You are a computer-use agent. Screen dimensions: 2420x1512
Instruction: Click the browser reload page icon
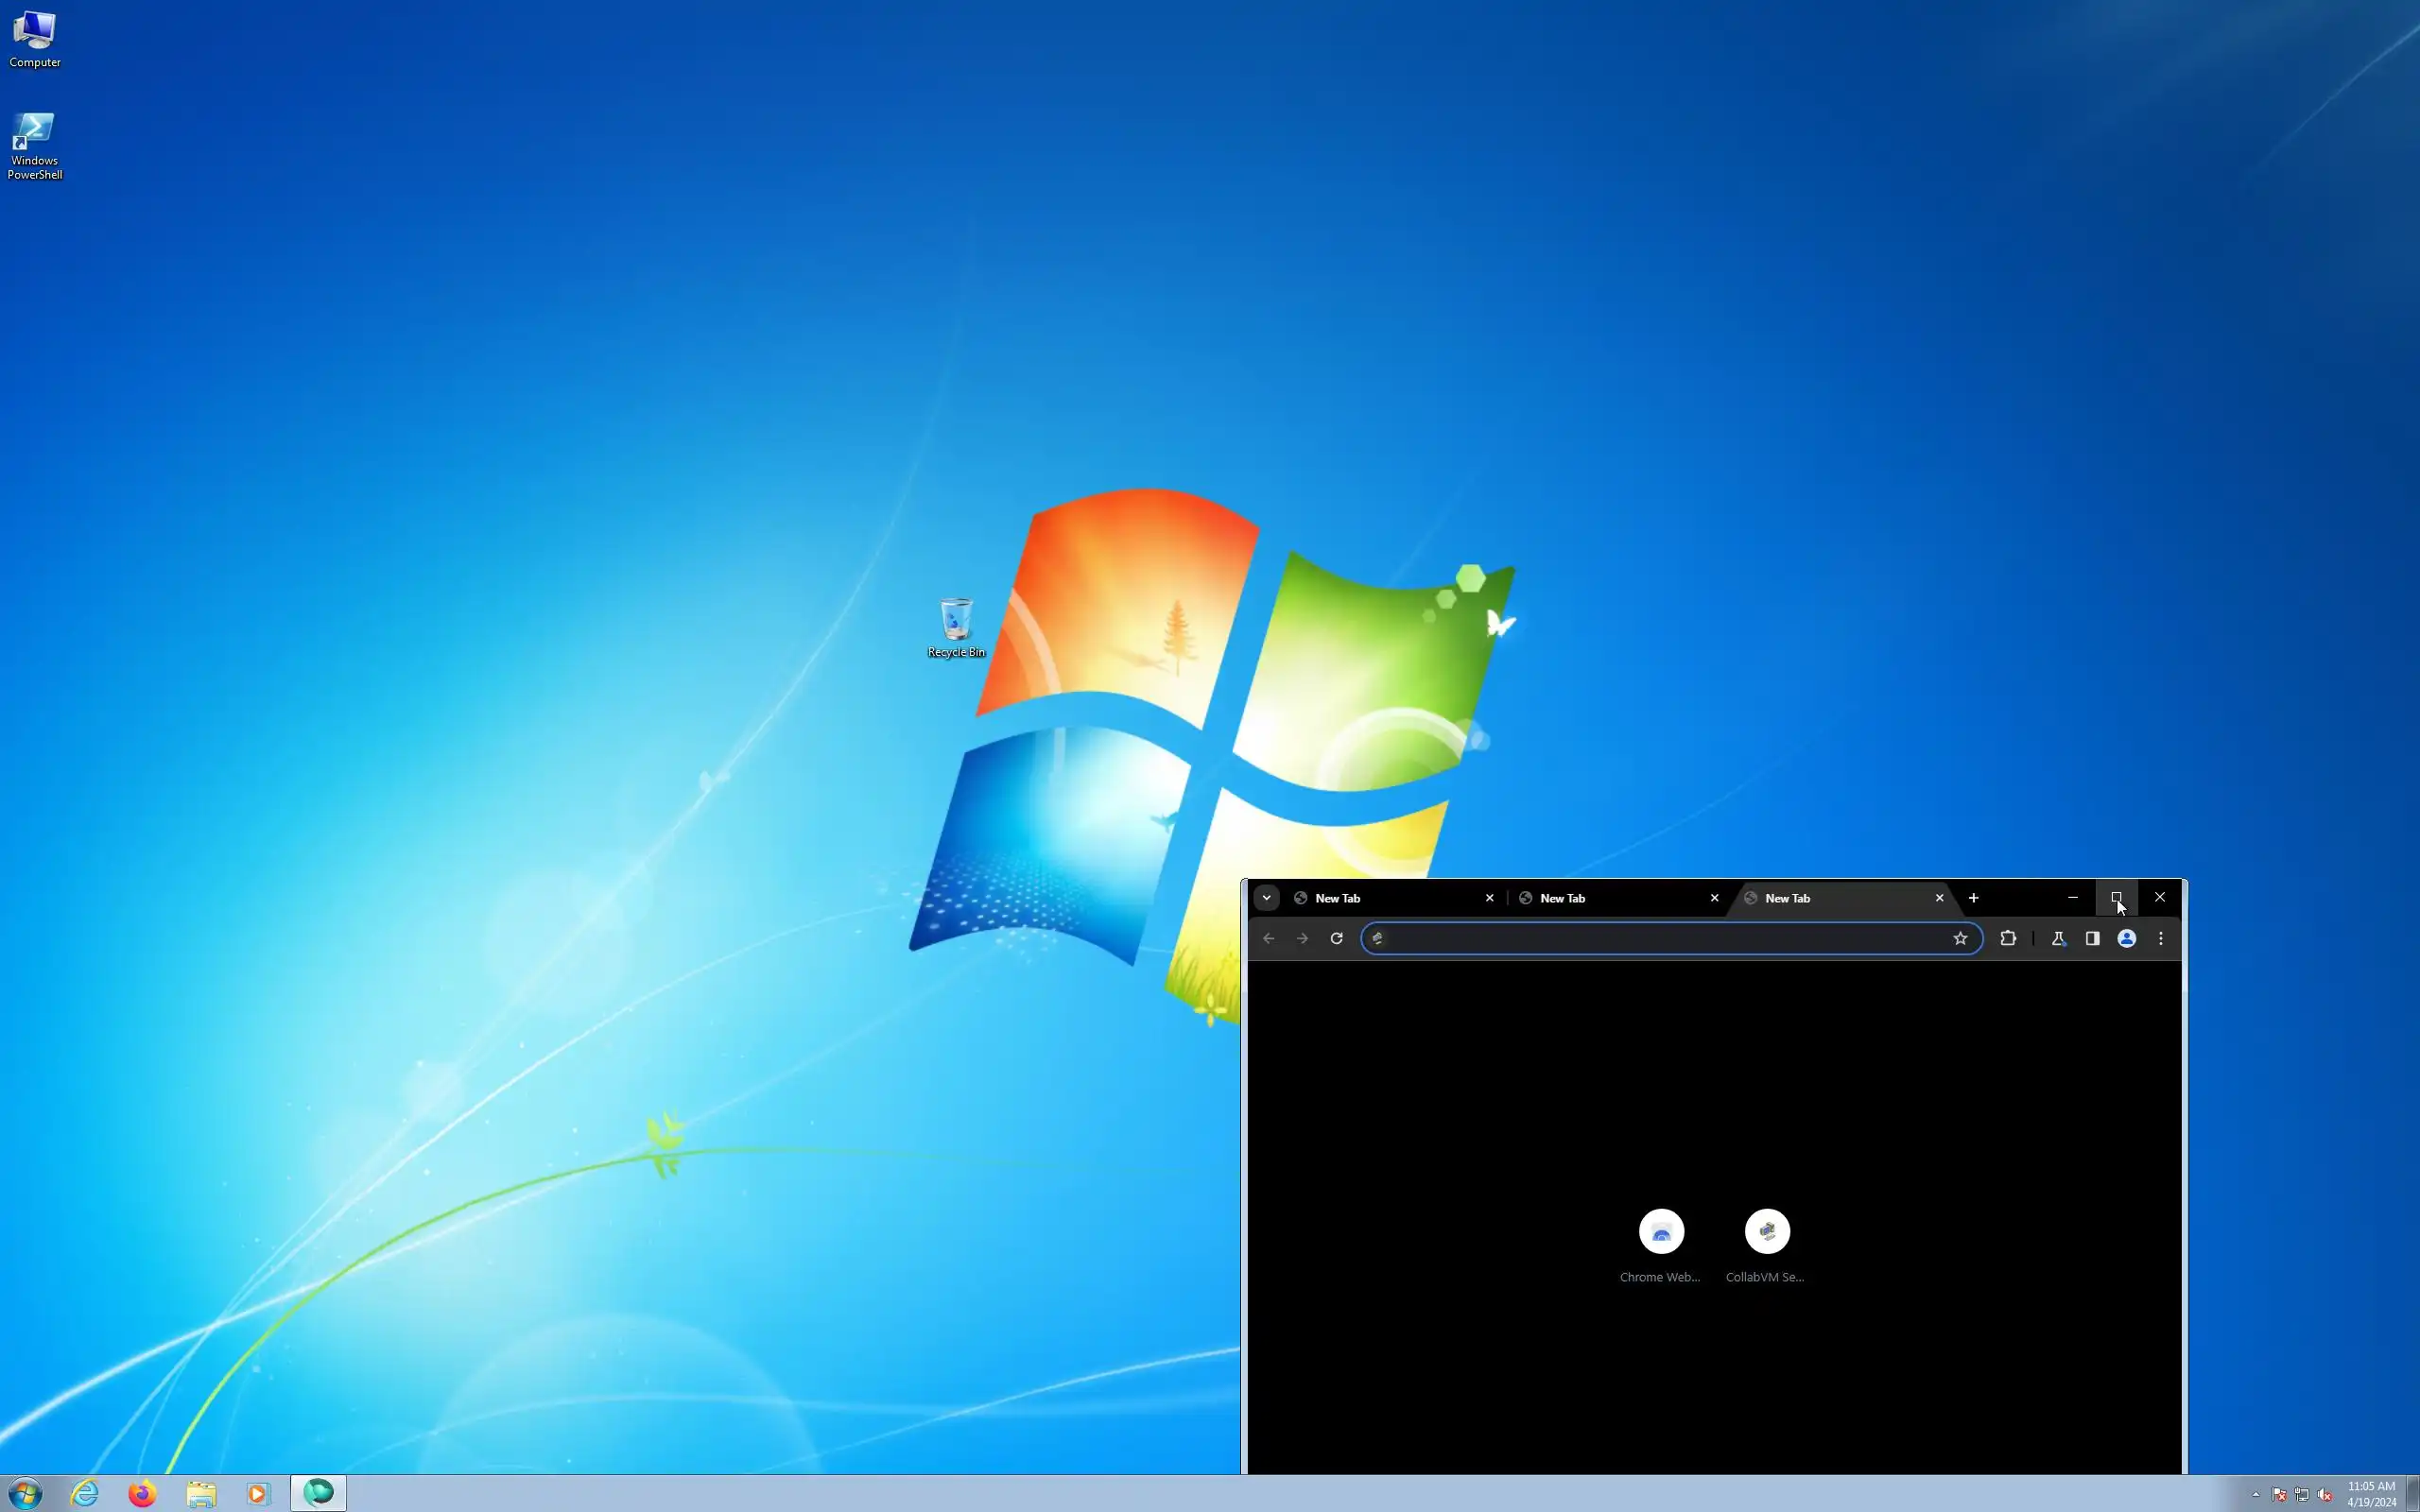click(1336, 938)
